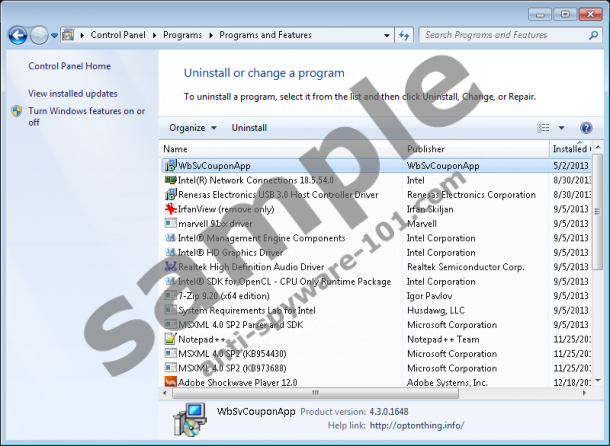Open Turn Windows features on or off

[x=86, y=116]
